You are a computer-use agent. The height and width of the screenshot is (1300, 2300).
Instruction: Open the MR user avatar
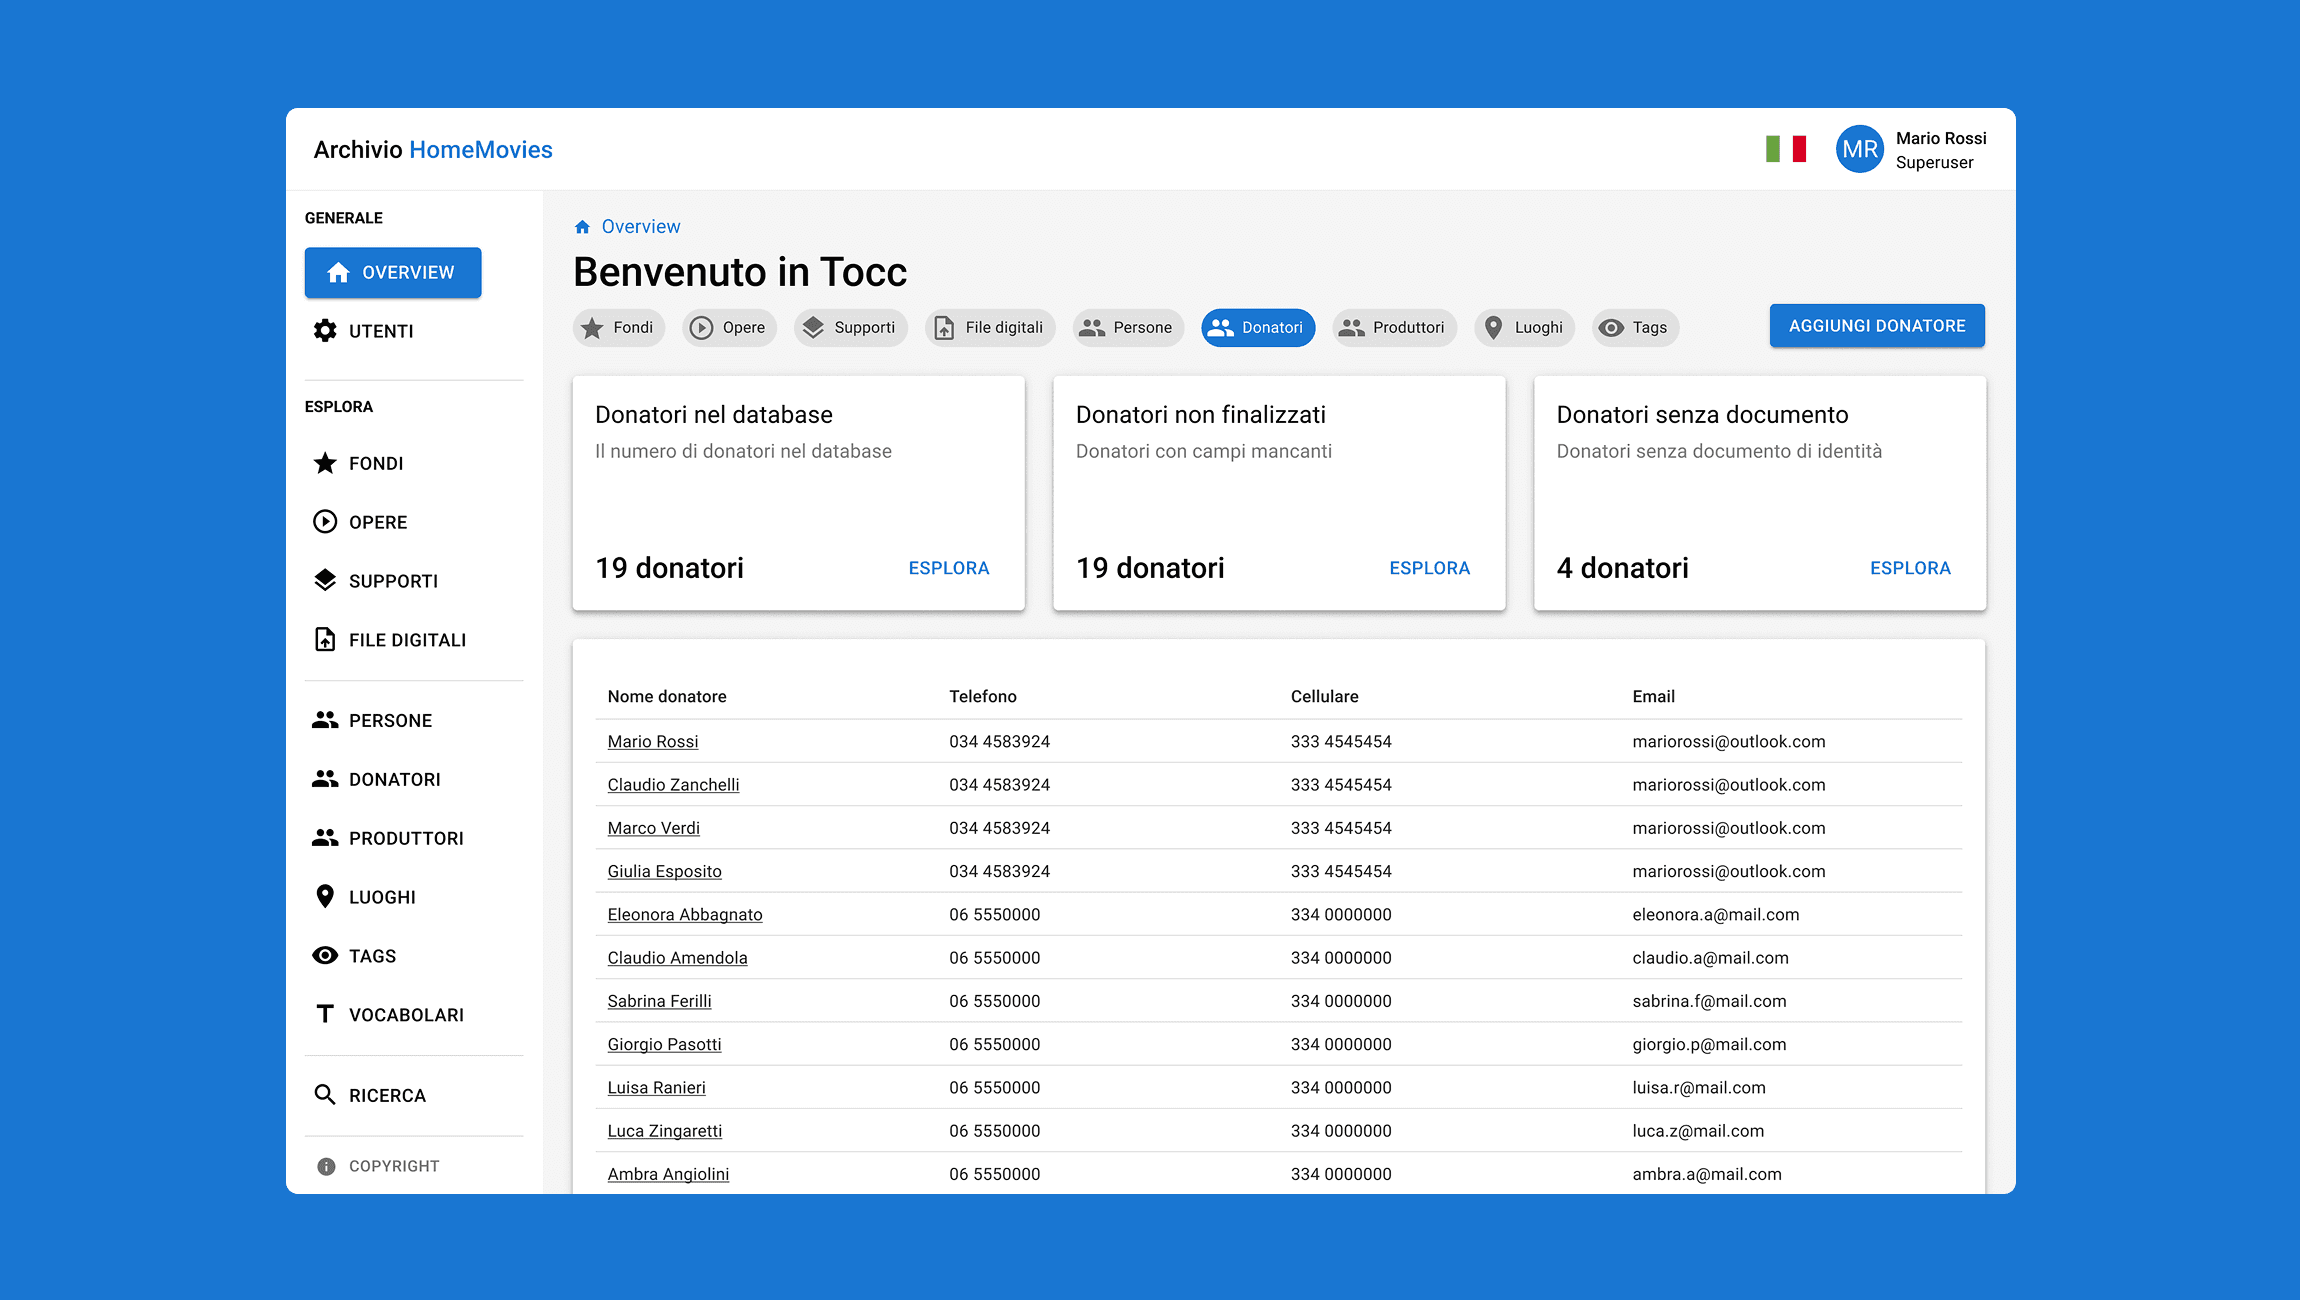(1859, 149)
